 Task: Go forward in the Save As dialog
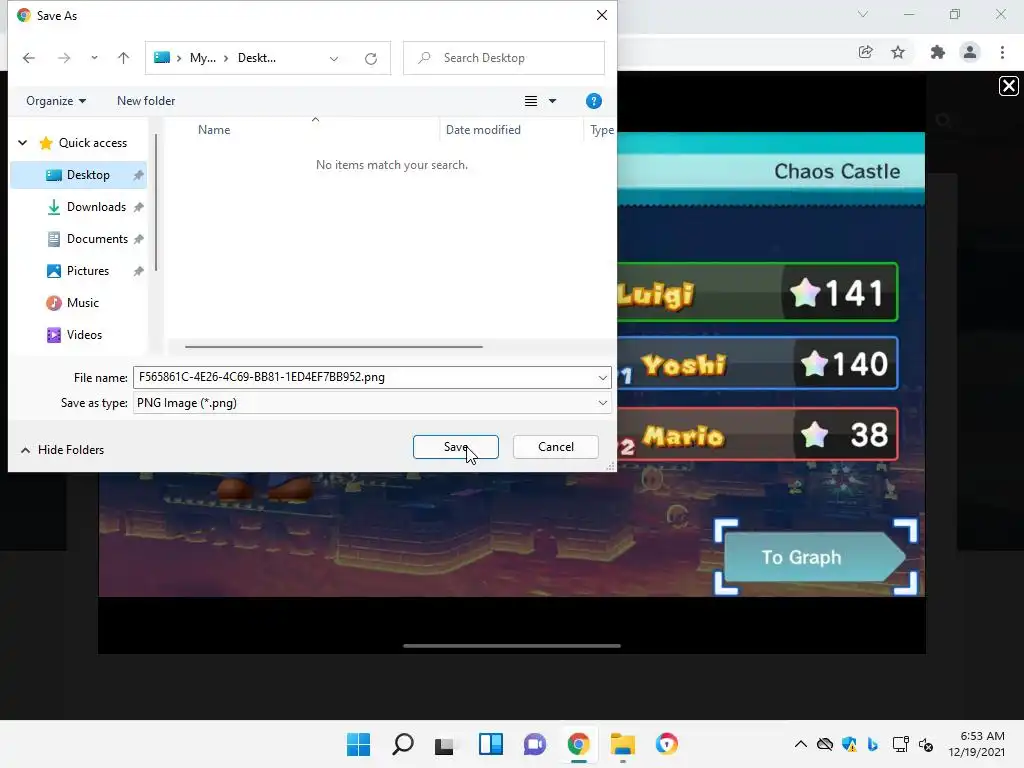(x=63, y=58)
